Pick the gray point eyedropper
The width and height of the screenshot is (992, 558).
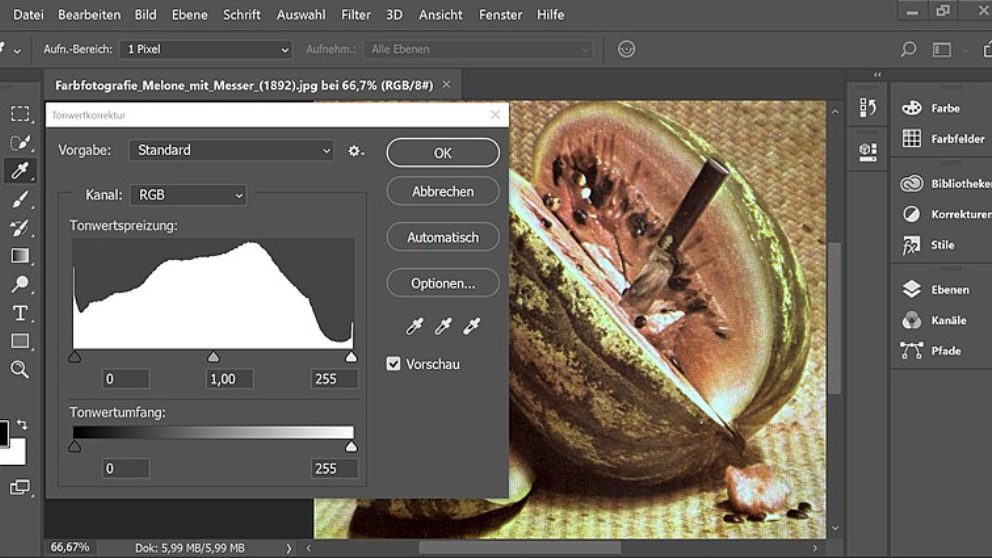coord(443,326)
